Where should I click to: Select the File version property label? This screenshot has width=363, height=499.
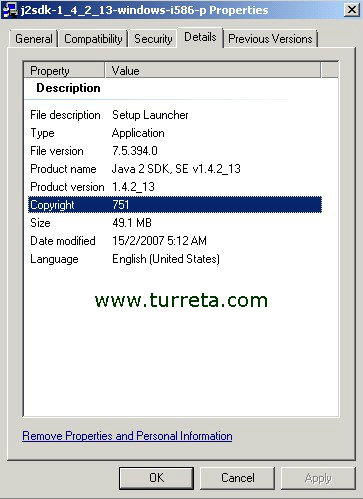pos(57,151)
